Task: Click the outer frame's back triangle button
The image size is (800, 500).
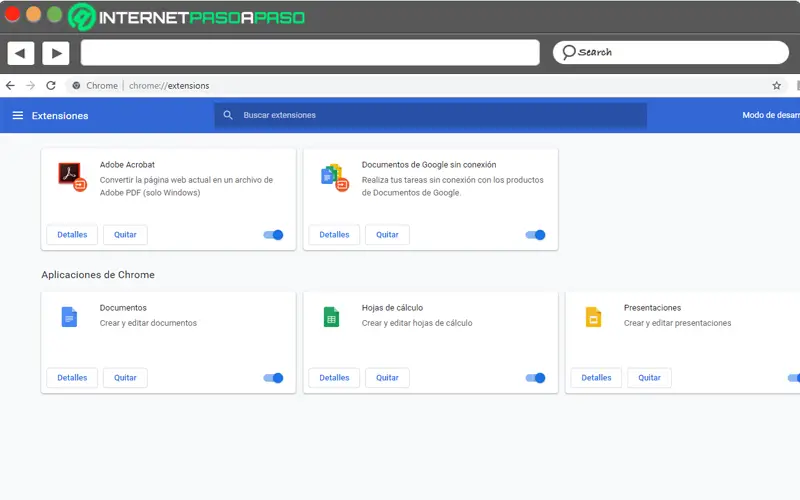Action: coord(20,53)
